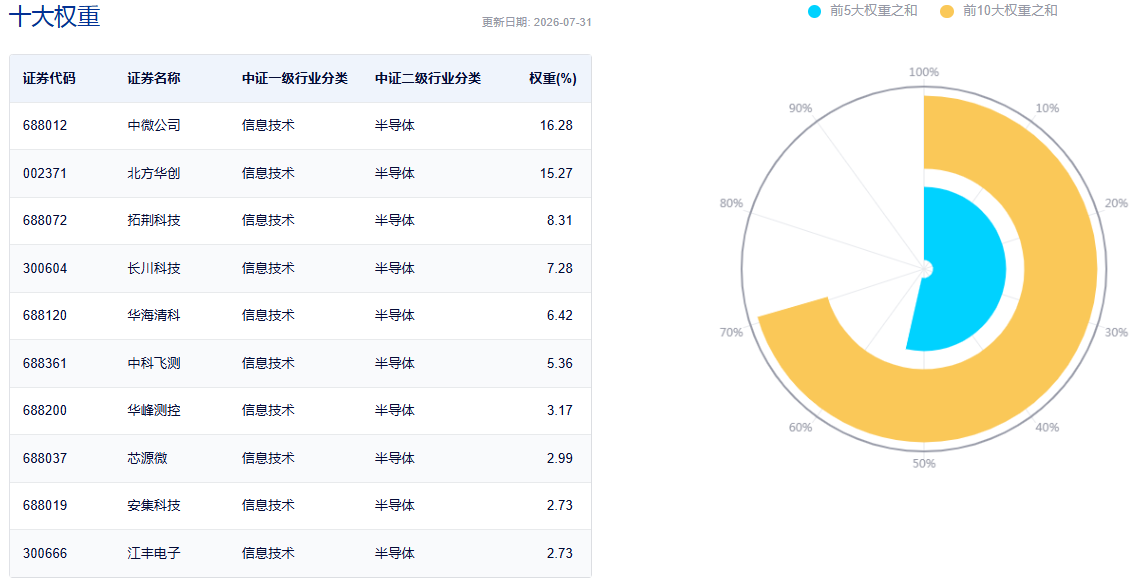Click the 50% chart axis label
Viewport: 1140px width, 581px height.
pos(924,463)
